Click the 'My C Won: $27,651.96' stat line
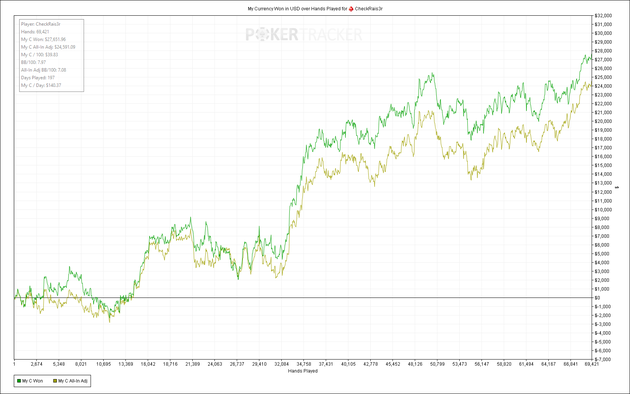This screenshot has width=630, height=394. [x=43, y=39]
